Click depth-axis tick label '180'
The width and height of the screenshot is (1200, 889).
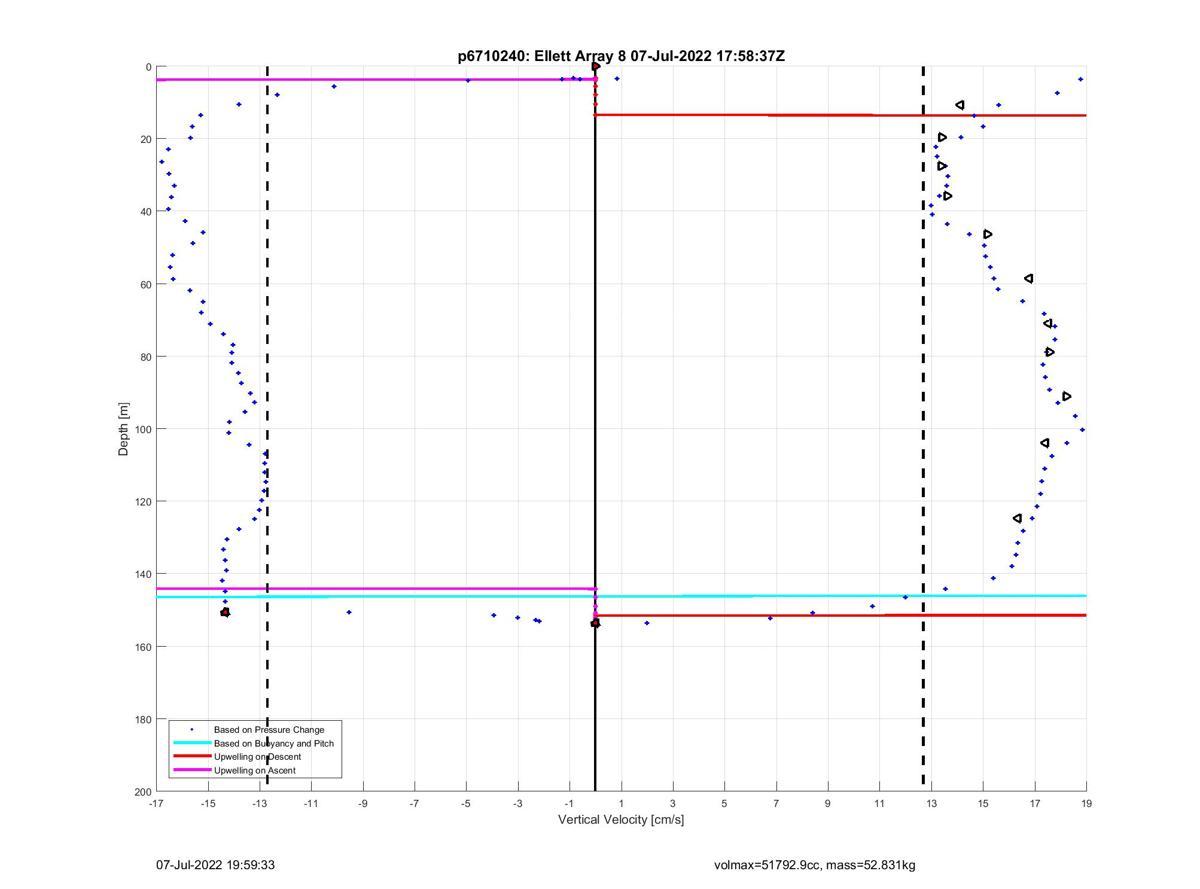coord(143,719)
